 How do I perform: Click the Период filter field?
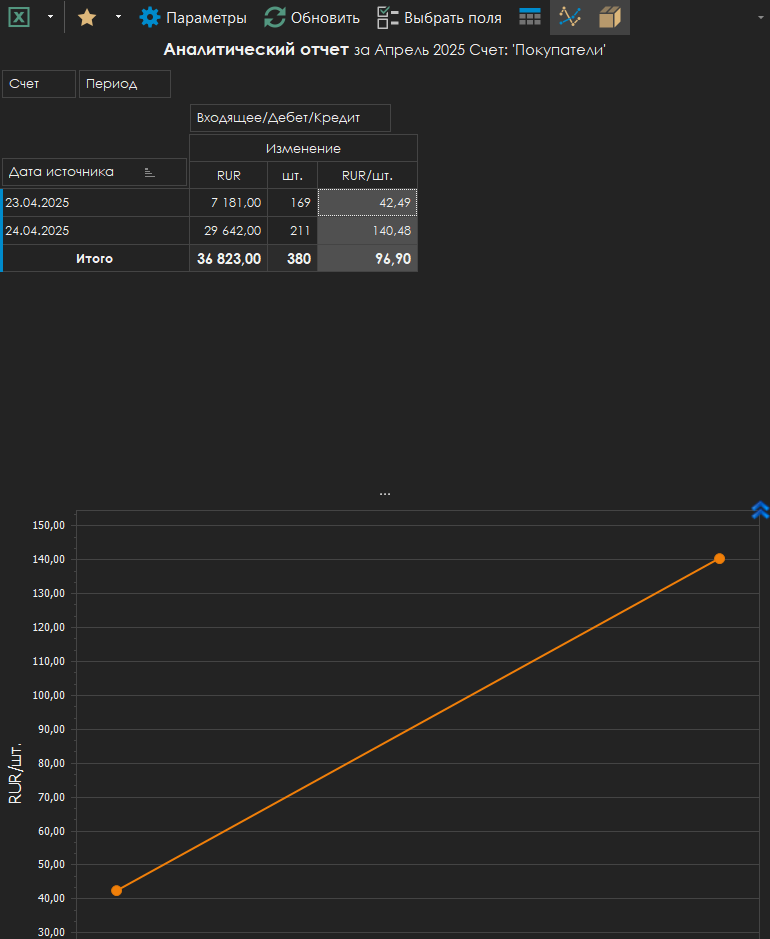pos(124,84)
